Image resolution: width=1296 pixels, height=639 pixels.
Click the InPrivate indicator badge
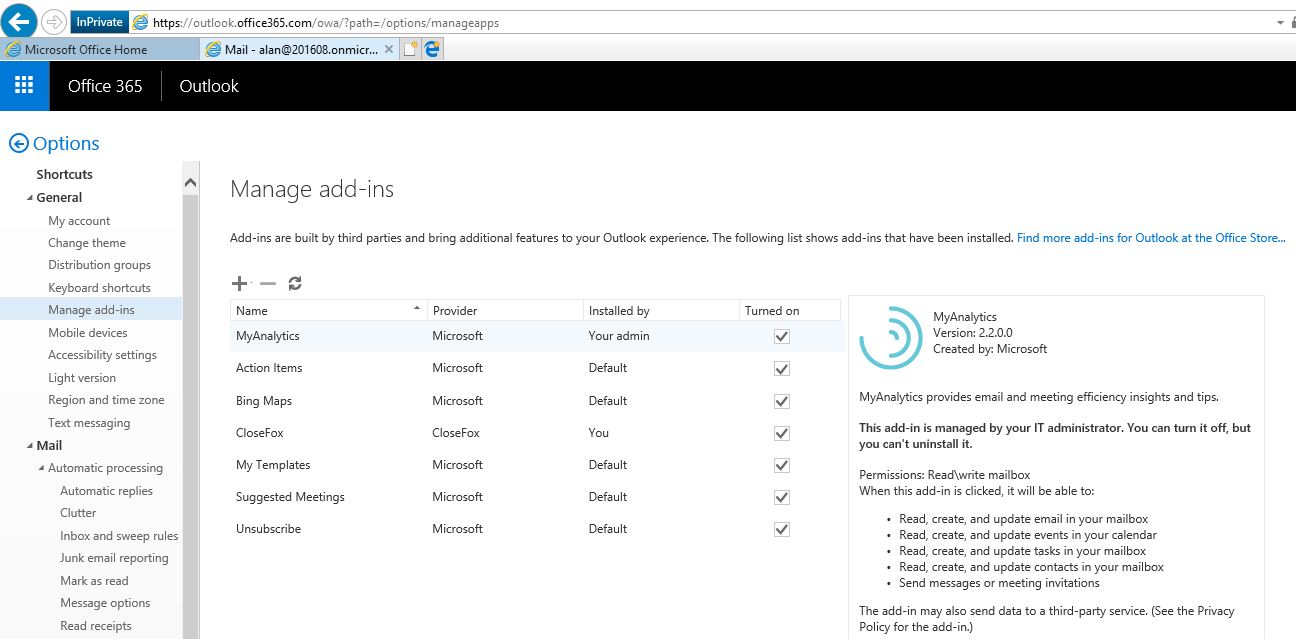(x=99, y=22)
